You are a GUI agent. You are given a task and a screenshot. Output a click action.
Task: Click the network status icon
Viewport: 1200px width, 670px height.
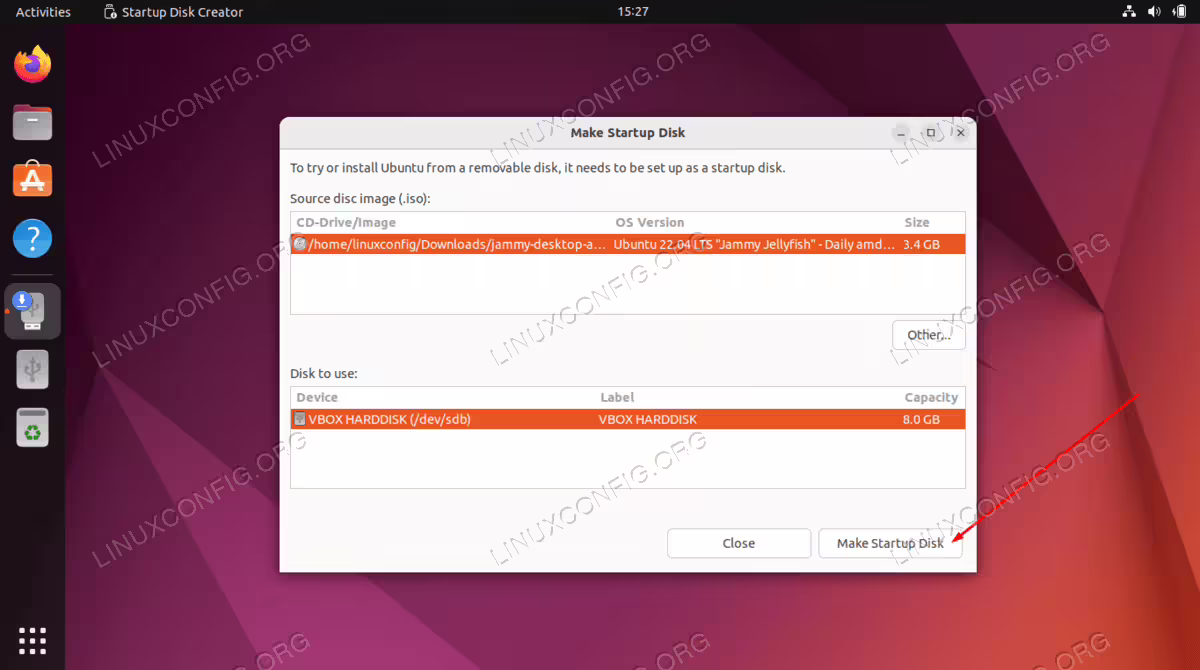click(1129, 12)
